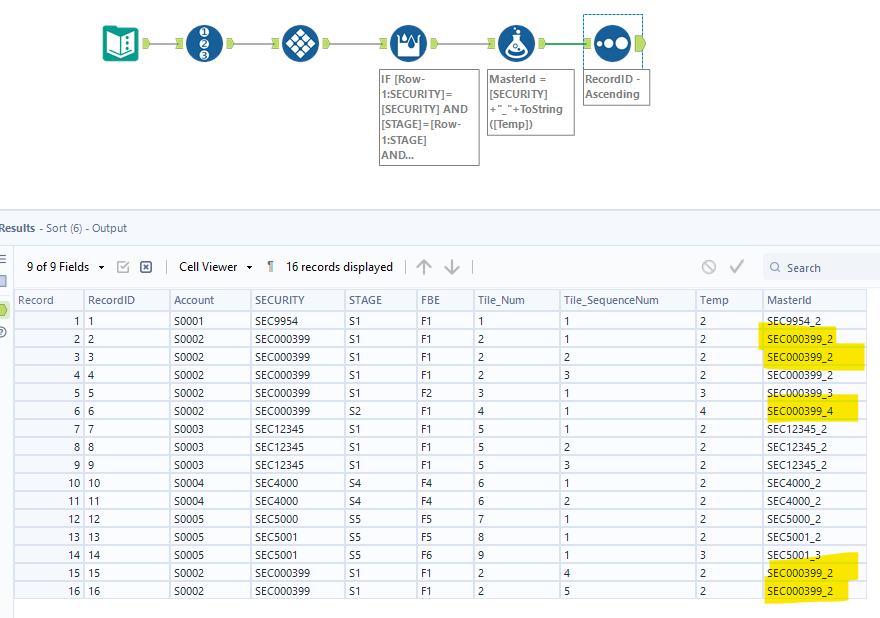Open the Cell Viewer dropdown

(x=216, y=267)
